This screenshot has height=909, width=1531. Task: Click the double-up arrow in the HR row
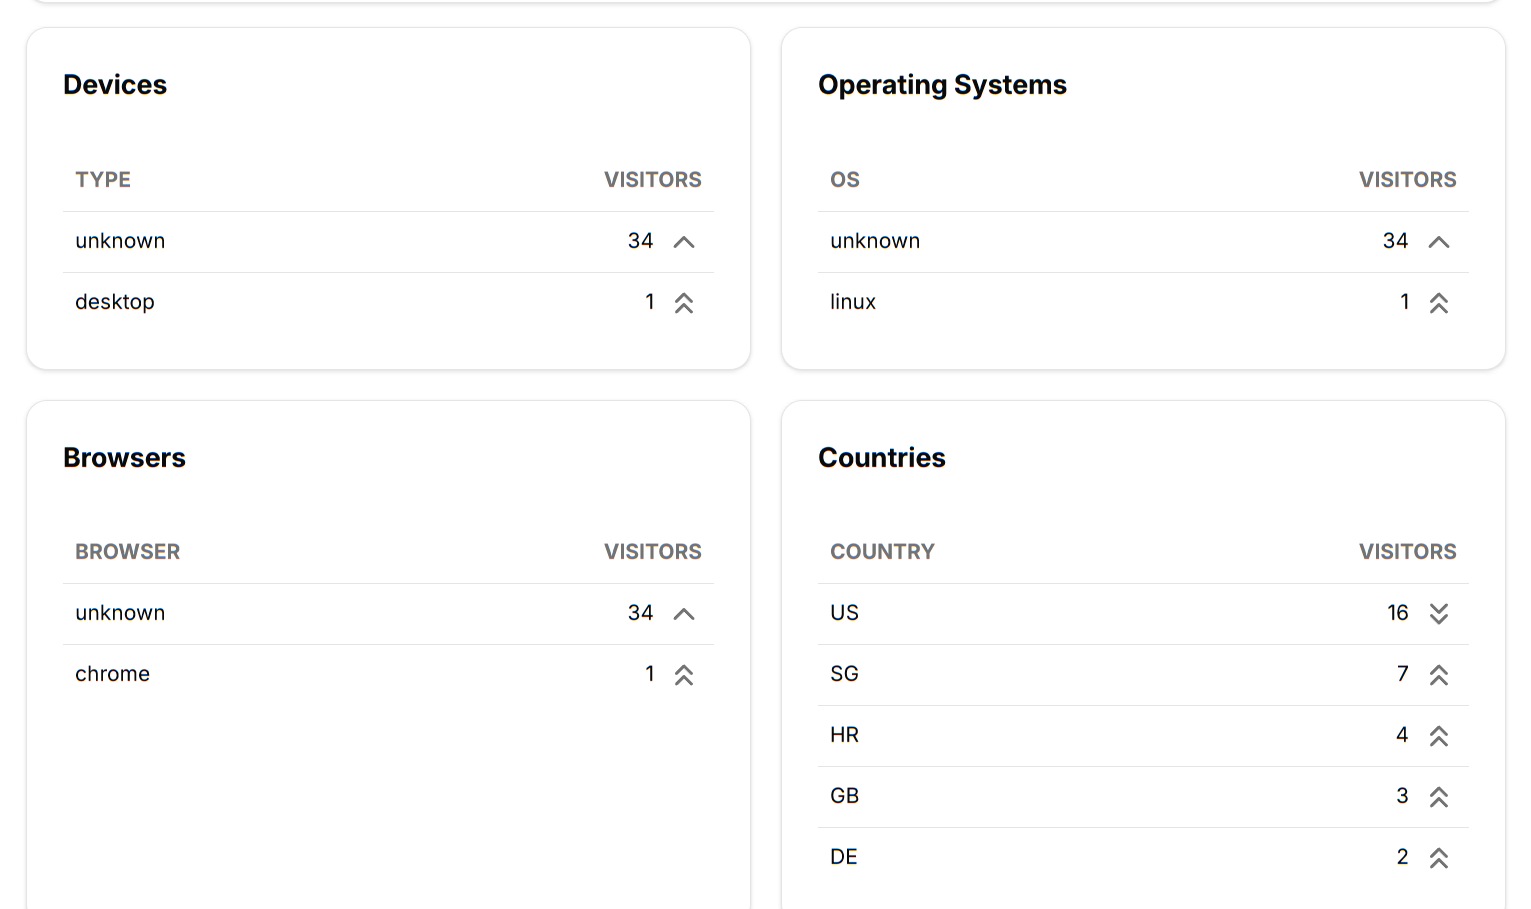point(1438,736)
